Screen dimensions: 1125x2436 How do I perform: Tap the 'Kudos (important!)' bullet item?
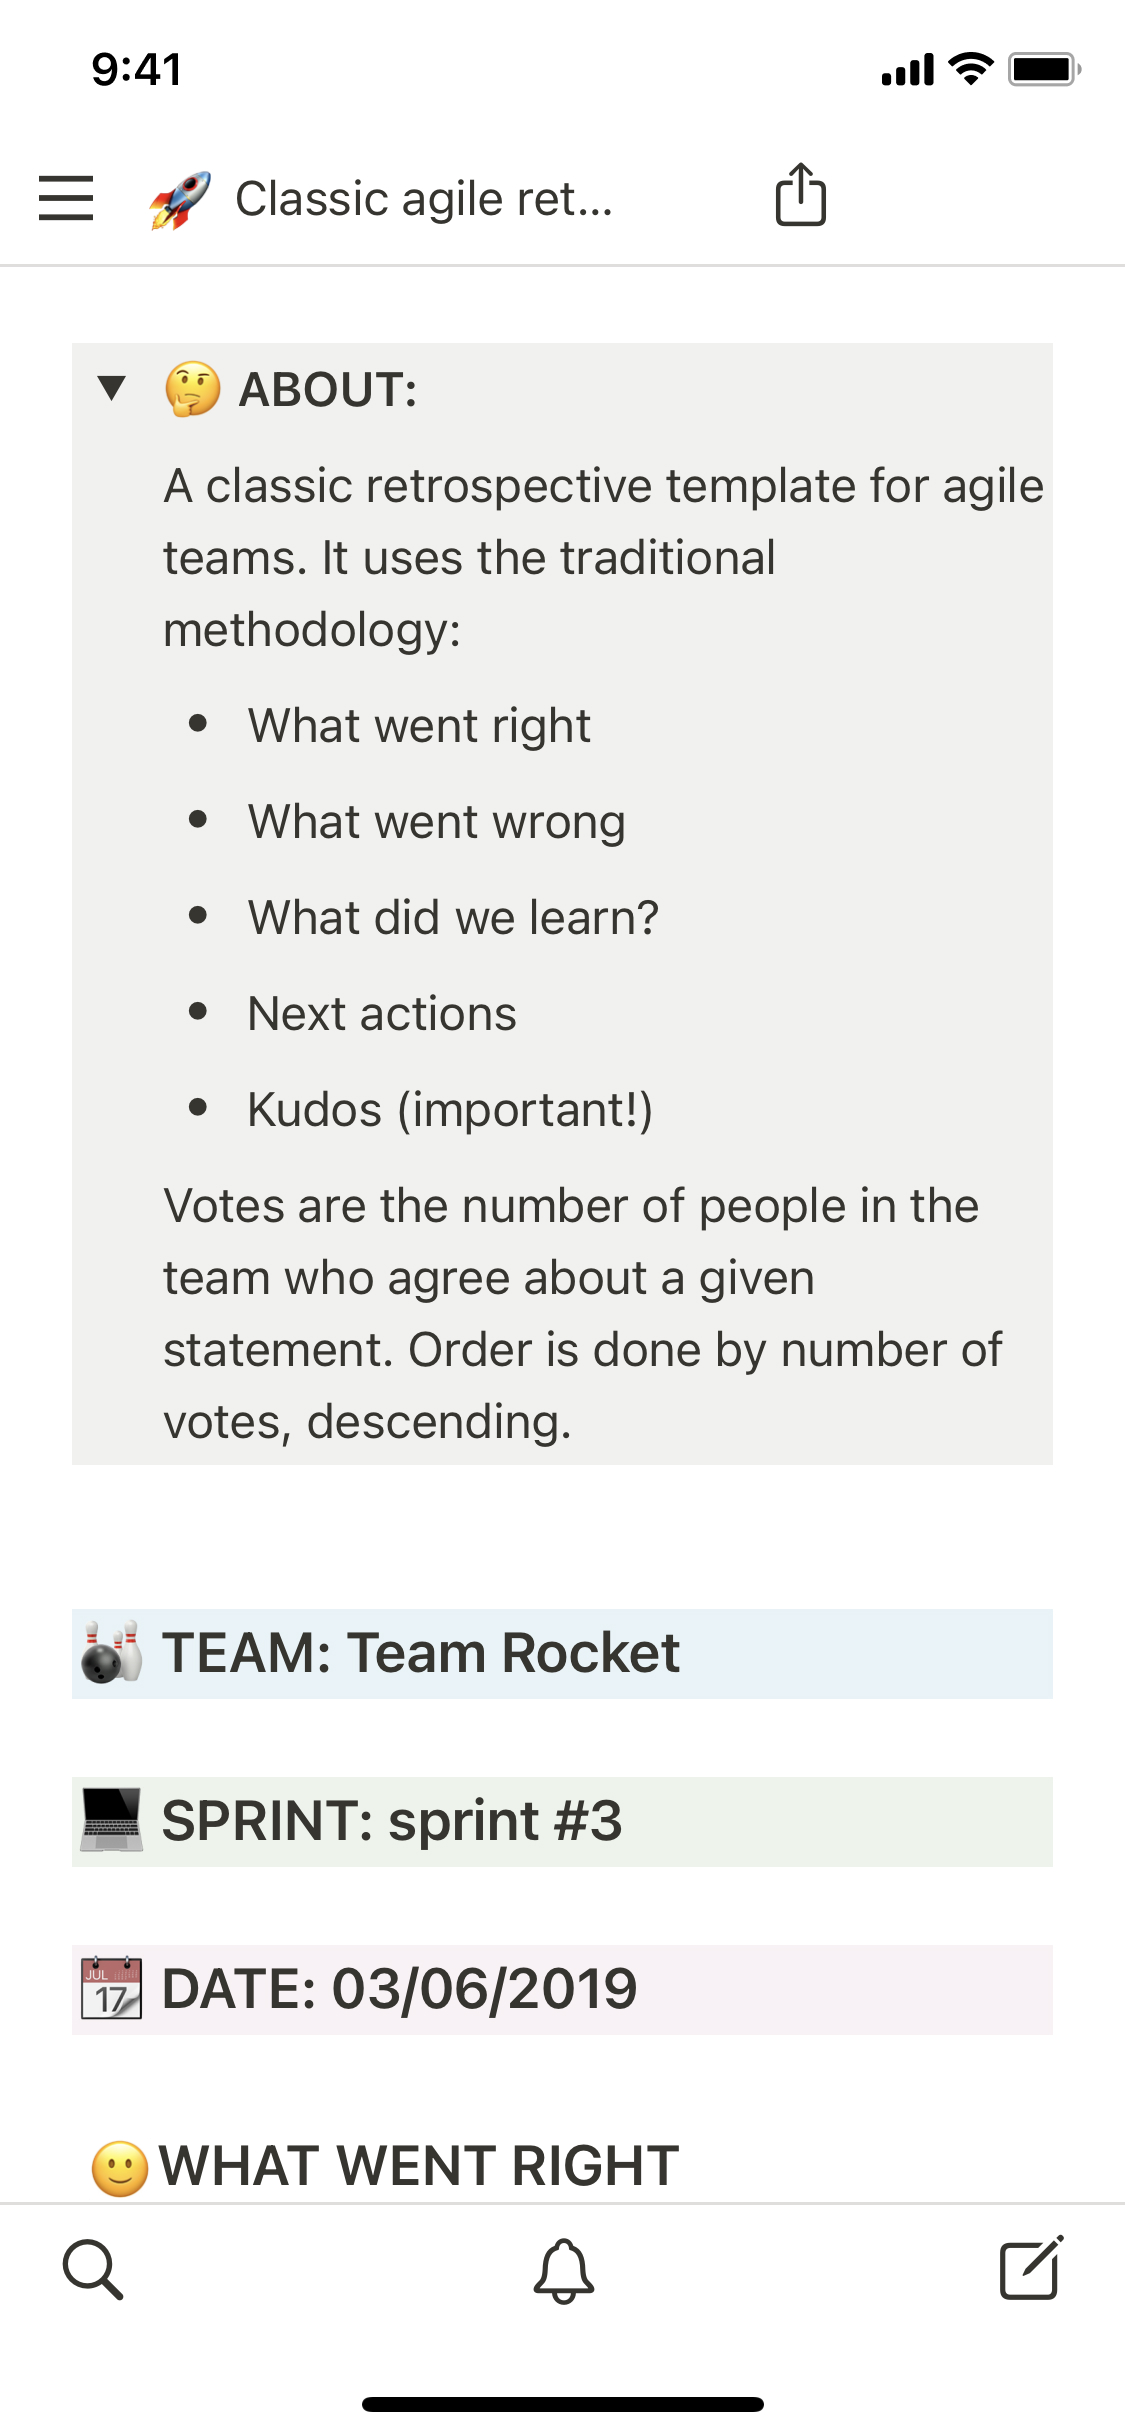(450, 1110)
